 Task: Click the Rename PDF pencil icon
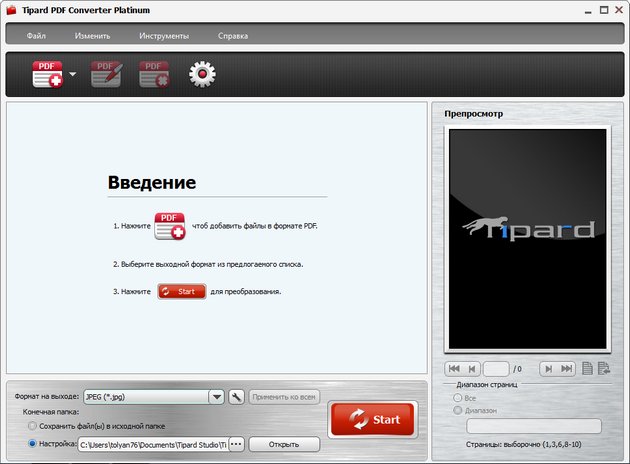coord(106,74)
